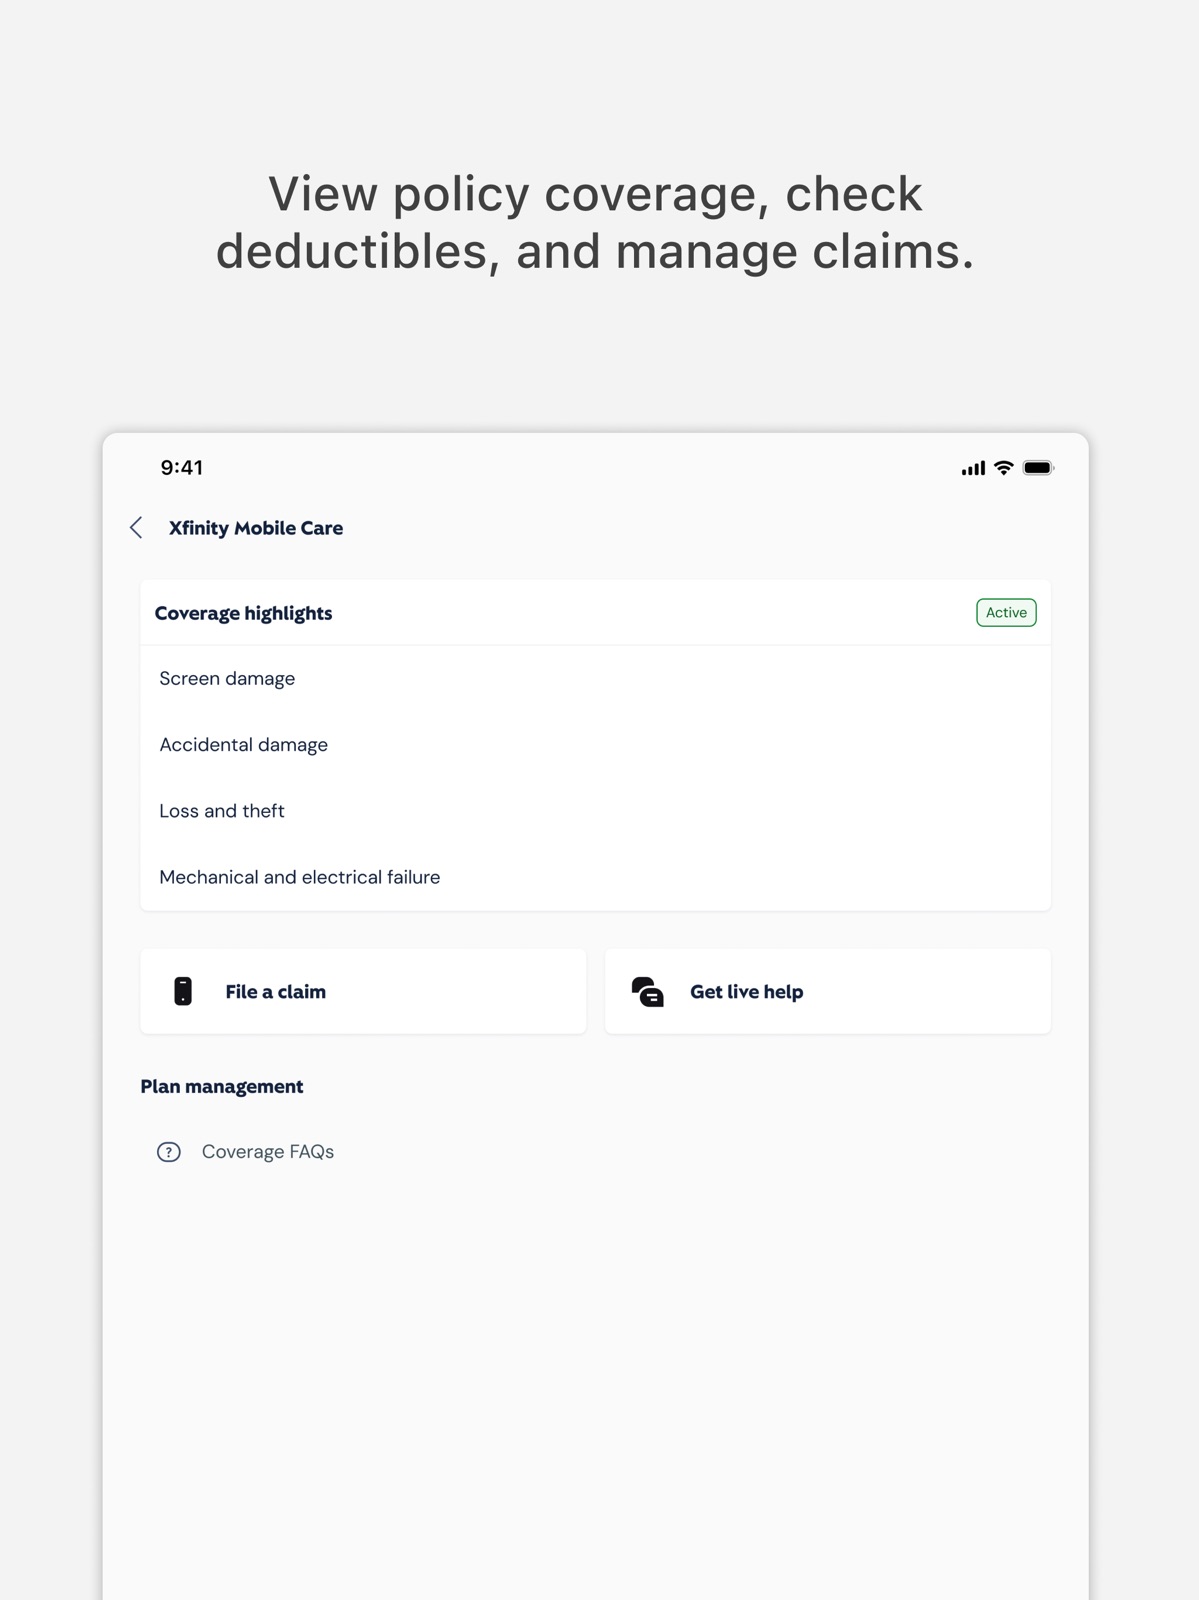
Task: Tap the back chevron arrow
Action: click(x=136, y=528)
